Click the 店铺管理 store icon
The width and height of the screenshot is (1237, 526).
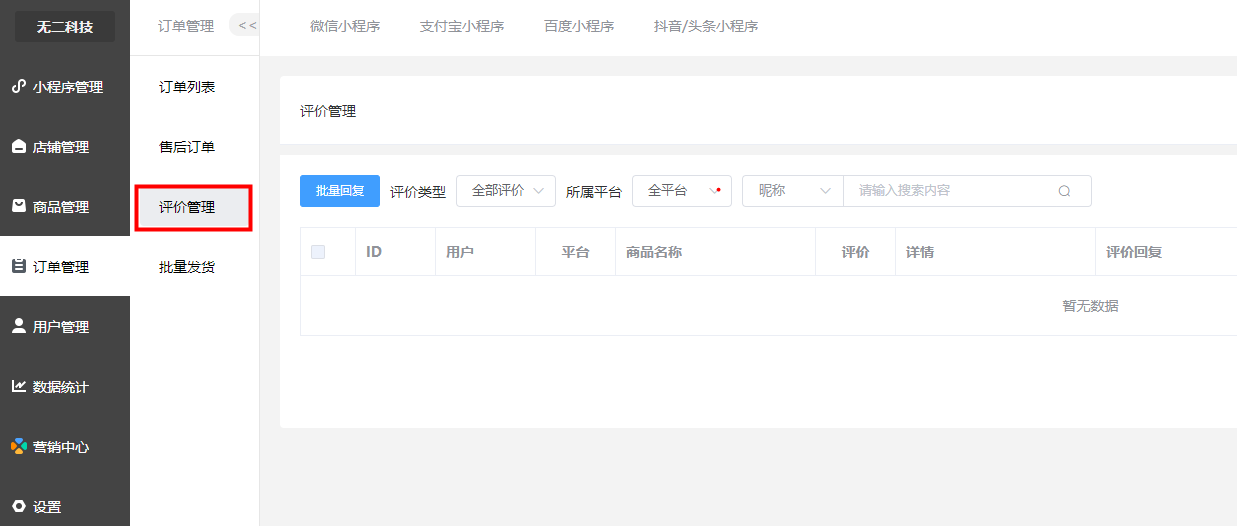coord(18,147)
